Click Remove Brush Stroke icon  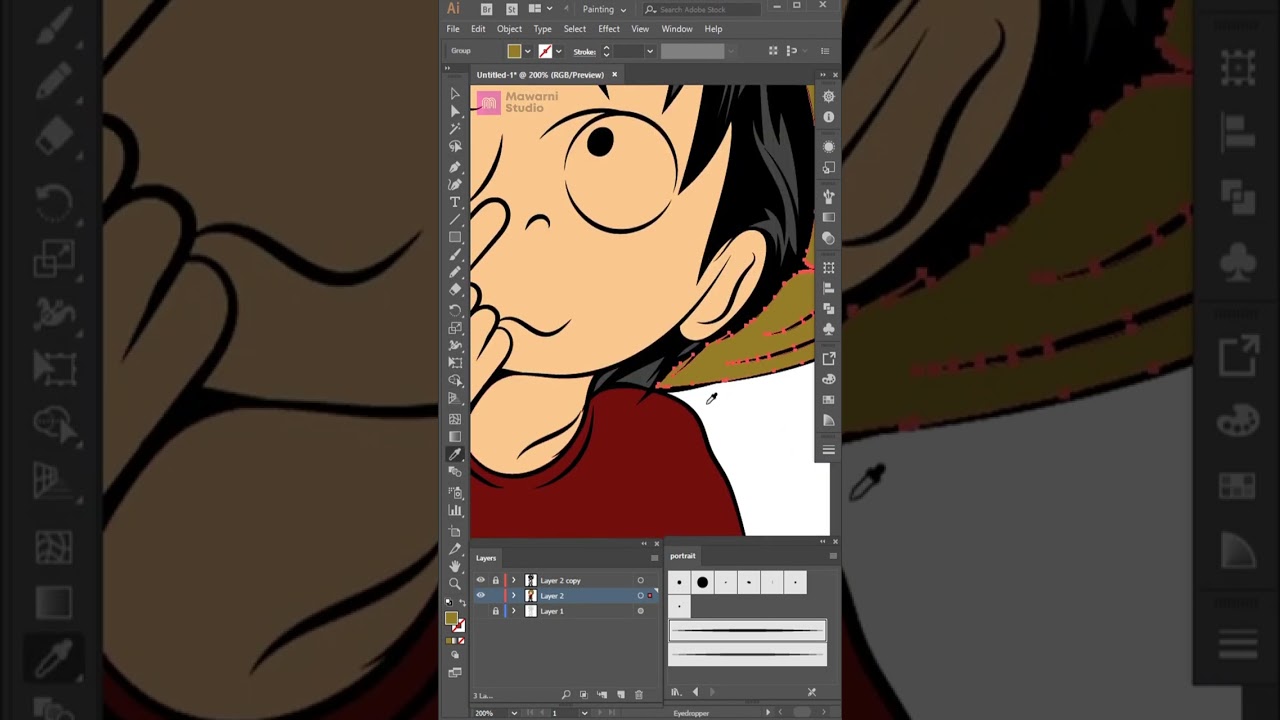coord(811,692)
